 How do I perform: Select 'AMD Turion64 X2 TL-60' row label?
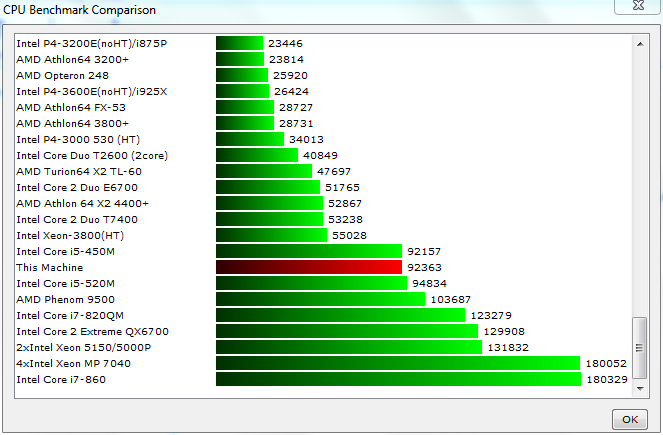point(79,172)
